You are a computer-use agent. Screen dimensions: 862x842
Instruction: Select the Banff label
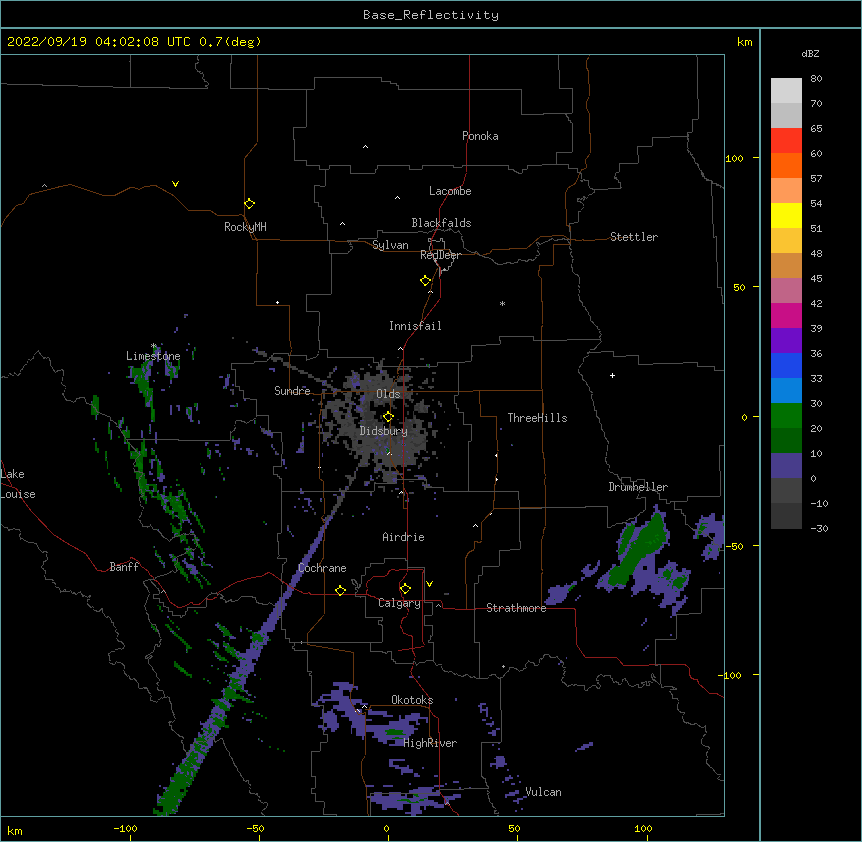coord(124,567)
